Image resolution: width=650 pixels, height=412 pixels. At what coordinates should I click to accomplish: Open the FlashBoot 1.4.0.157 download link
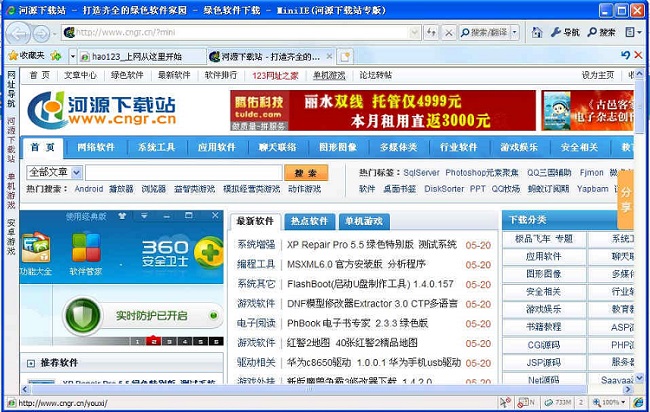(x=370, y=284)
